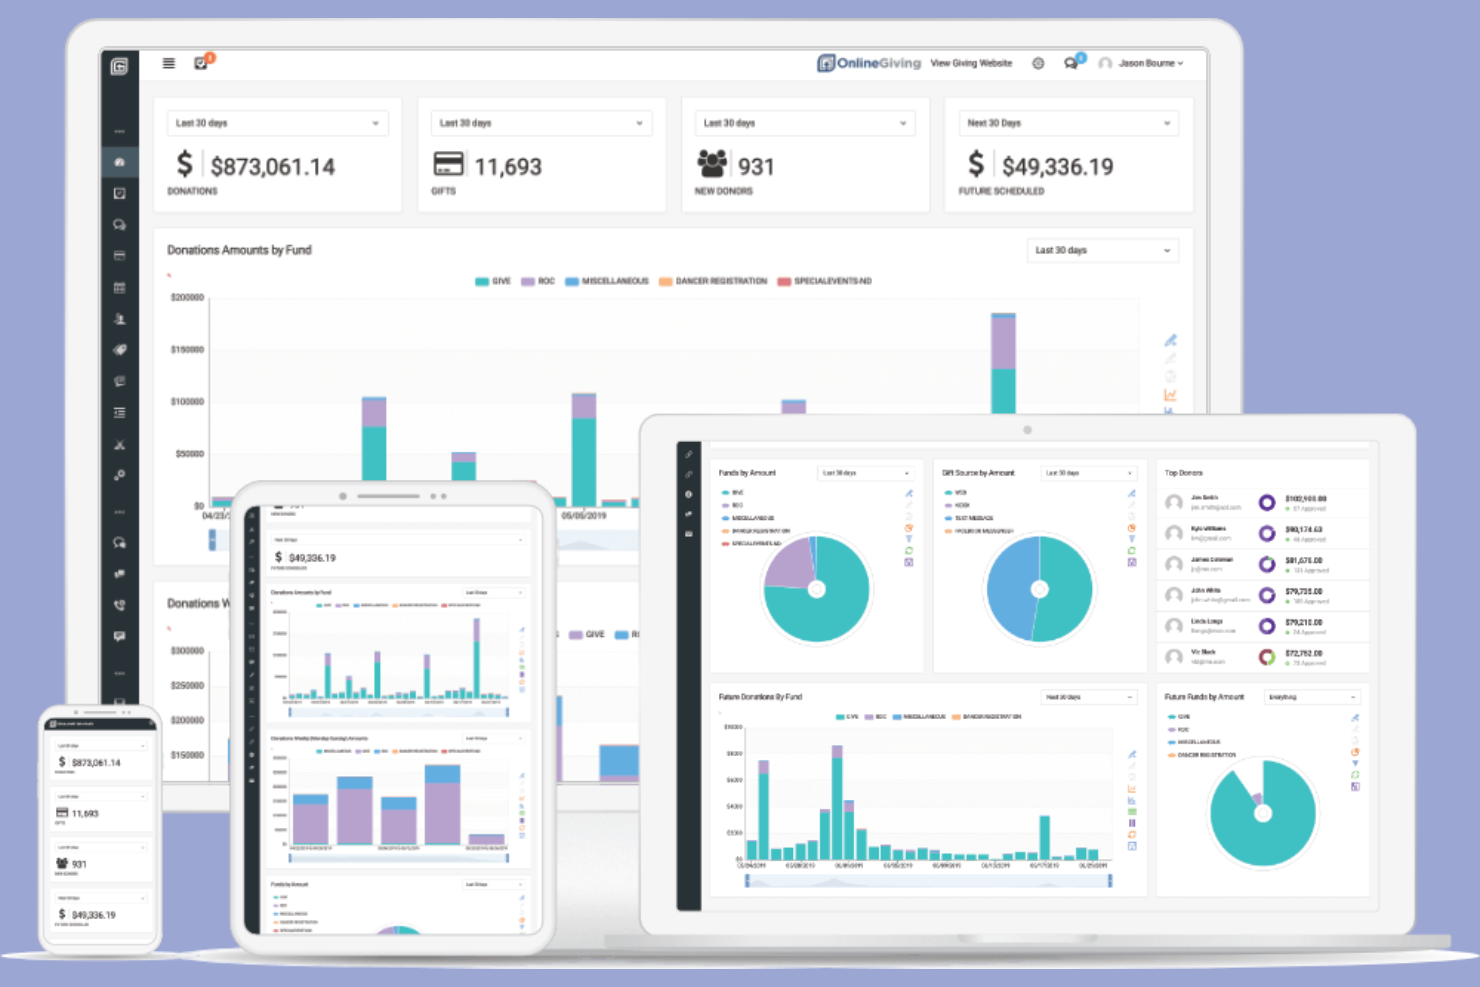This screenshot has width=1480, height=987.
Task: Expand the Next 30 Days dropdown for Future Scheduled
Action: pos(1068,122)
